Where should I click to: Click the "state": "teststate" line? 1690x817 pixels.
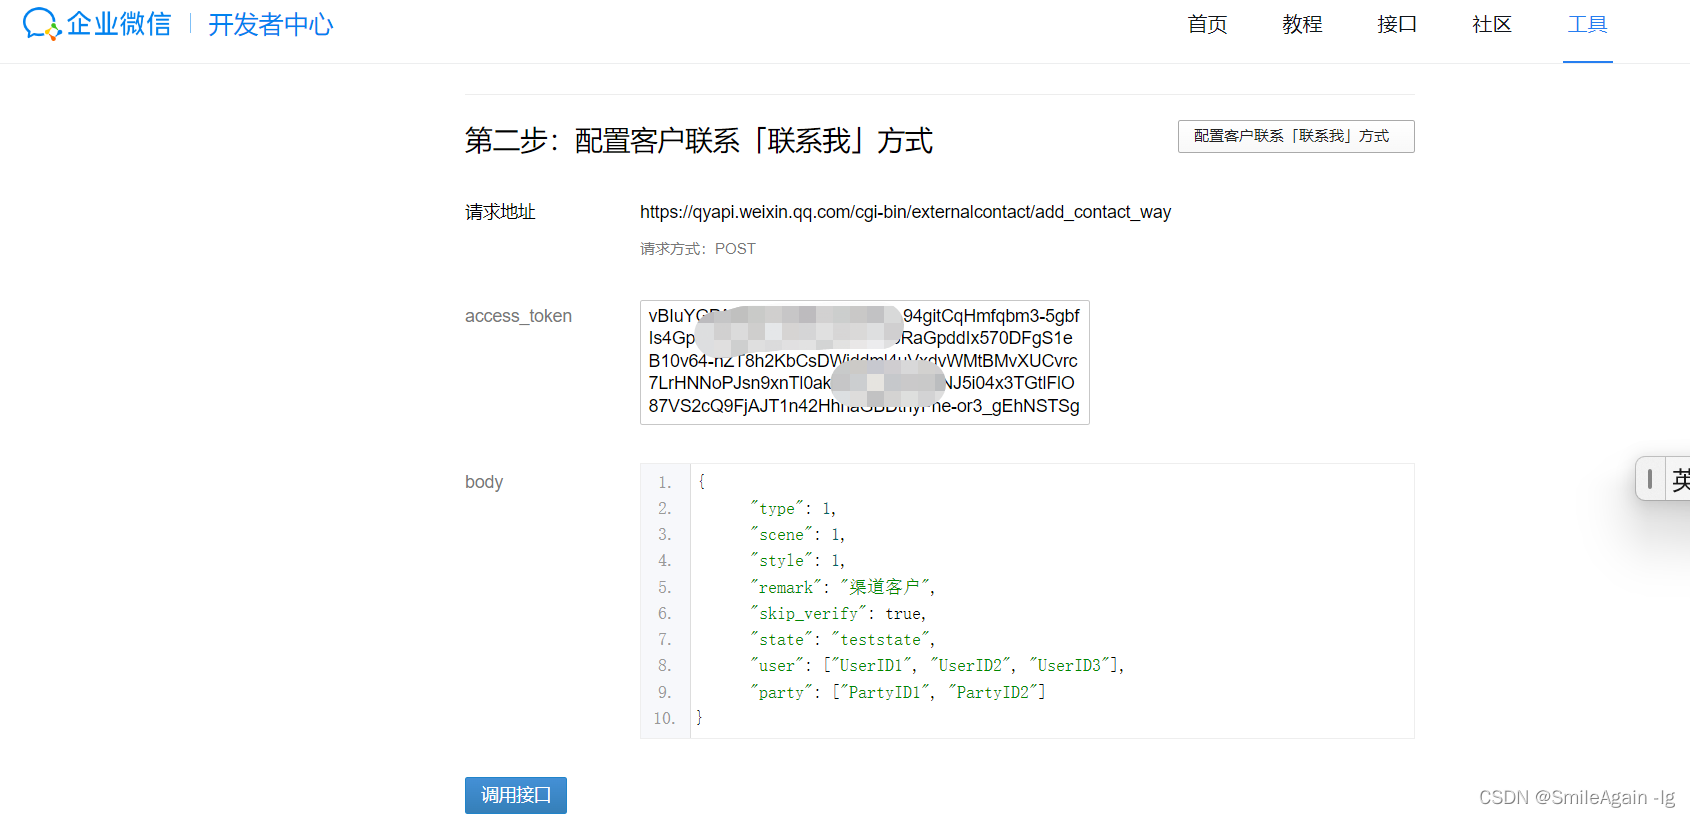tap(843, 640)
